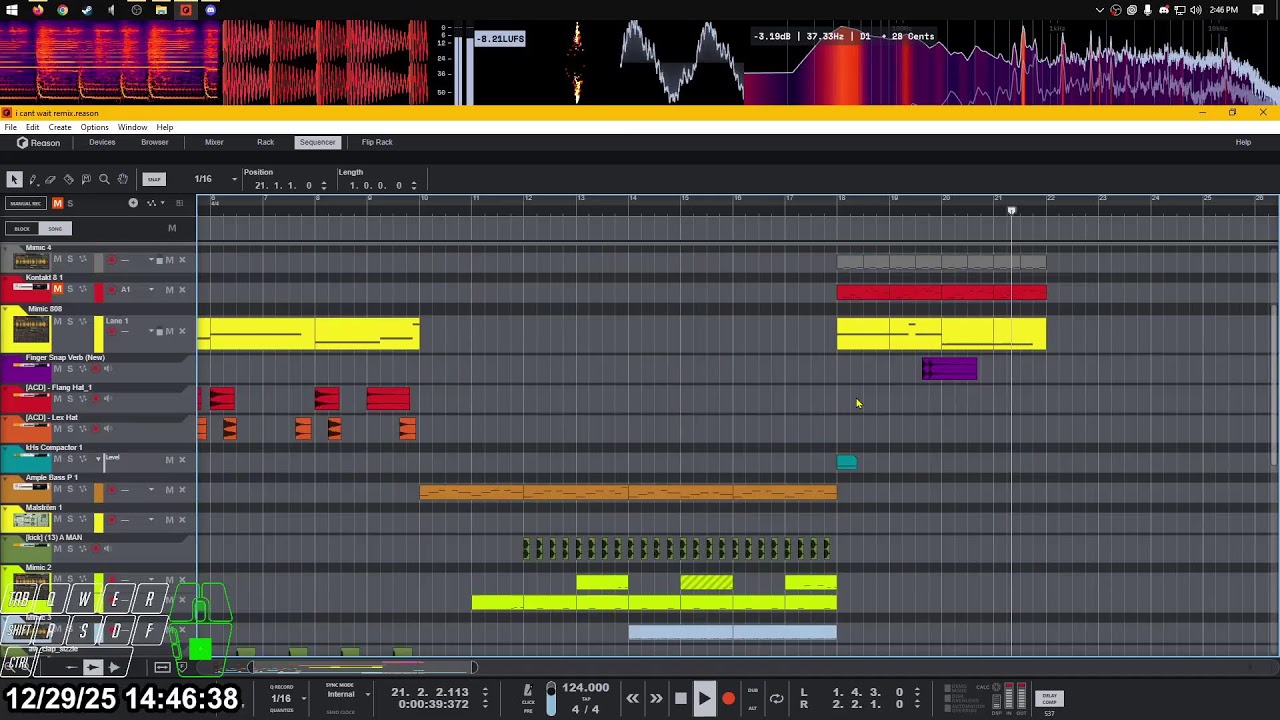Open the Help menu in menu bar
This screenshot has width=1280, height=720.
pyautogui.click(x=165, y=127)
